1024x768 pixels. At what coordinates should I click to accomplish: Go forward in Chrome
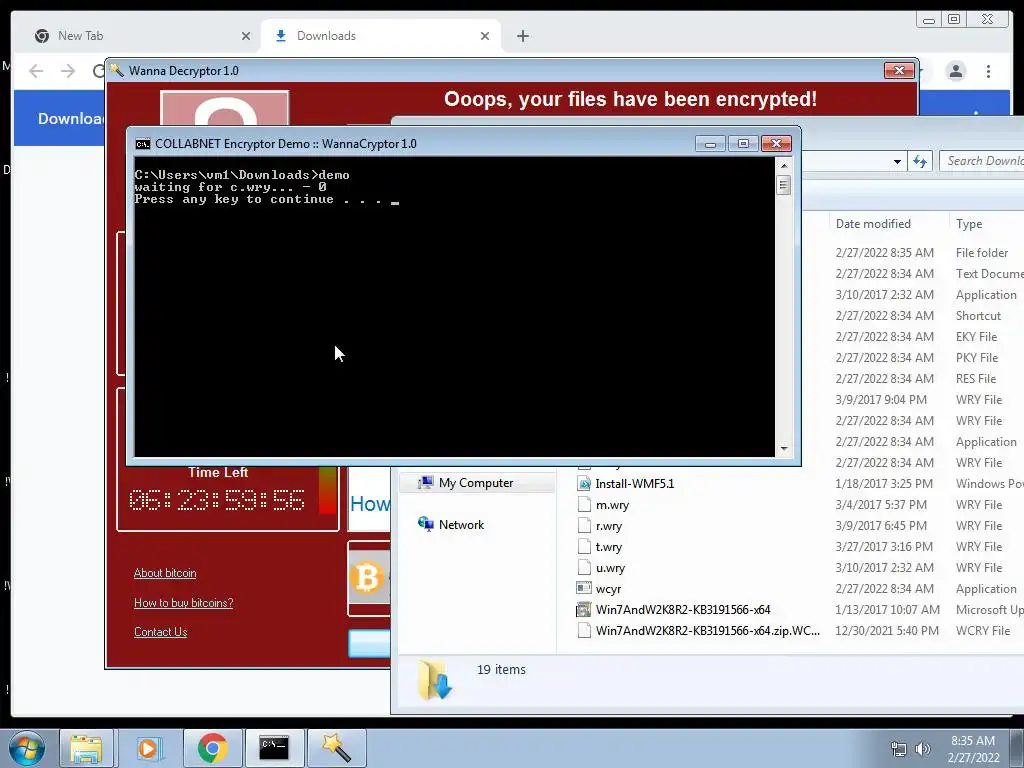tap(68, 71)
